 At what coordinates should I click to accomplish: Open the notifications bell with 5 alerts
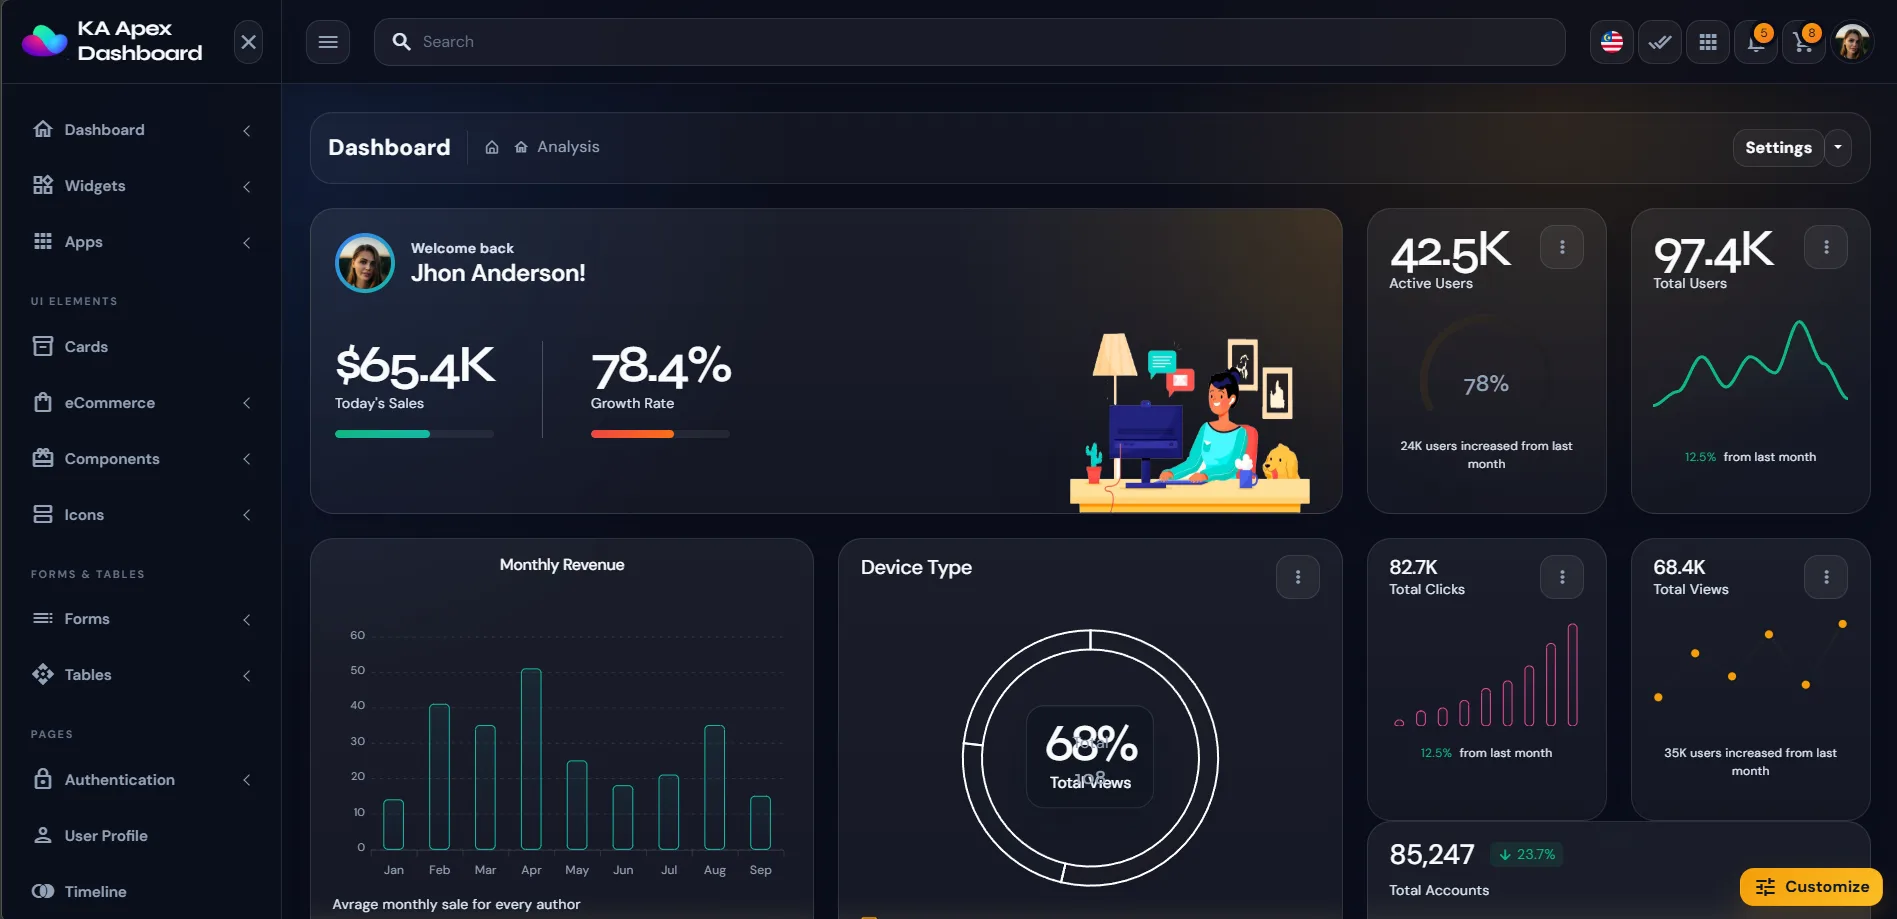click(1756, 42)
